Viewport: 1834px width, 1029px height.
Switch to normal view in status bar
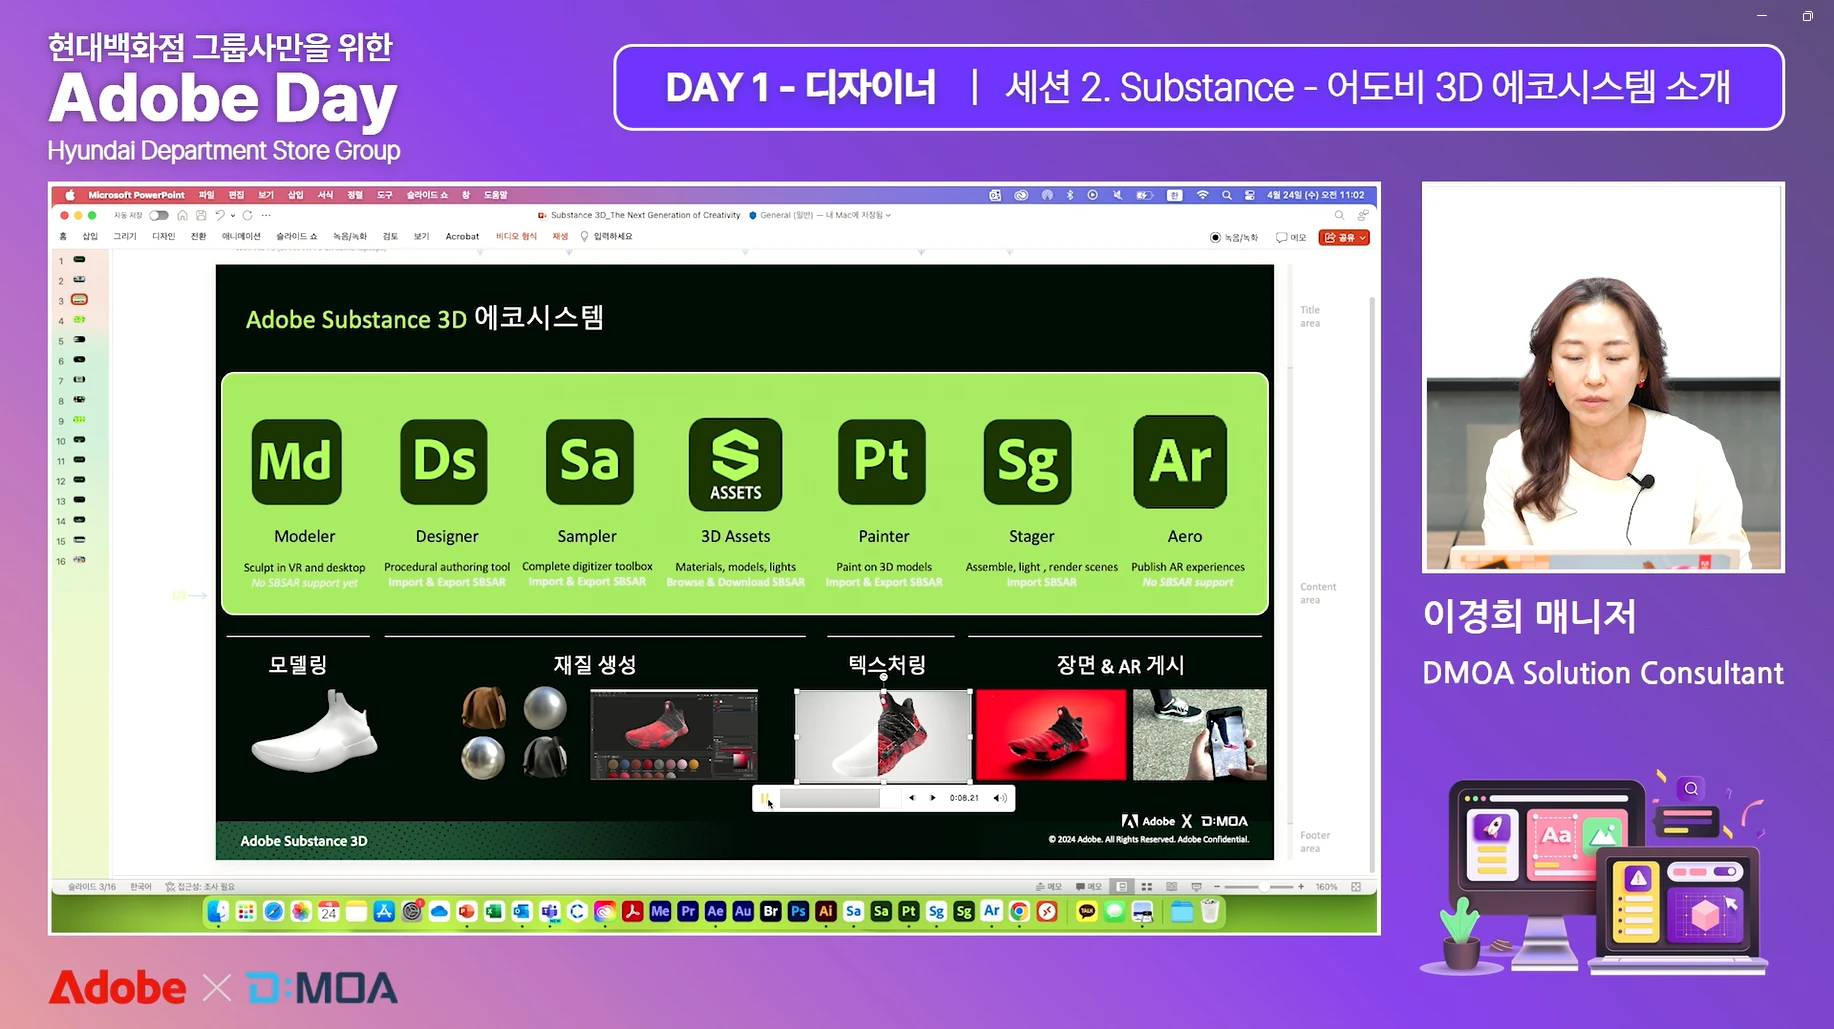click(x=1122, y=886)
